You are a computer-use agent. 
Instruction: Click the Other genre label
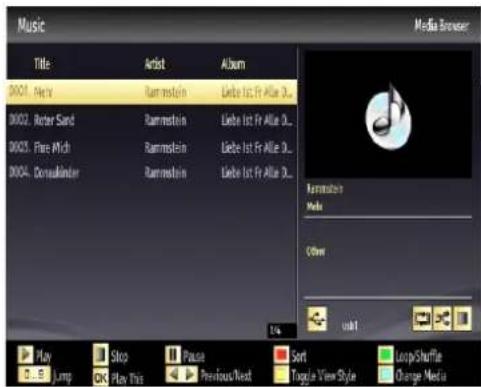tap(315, 251)
